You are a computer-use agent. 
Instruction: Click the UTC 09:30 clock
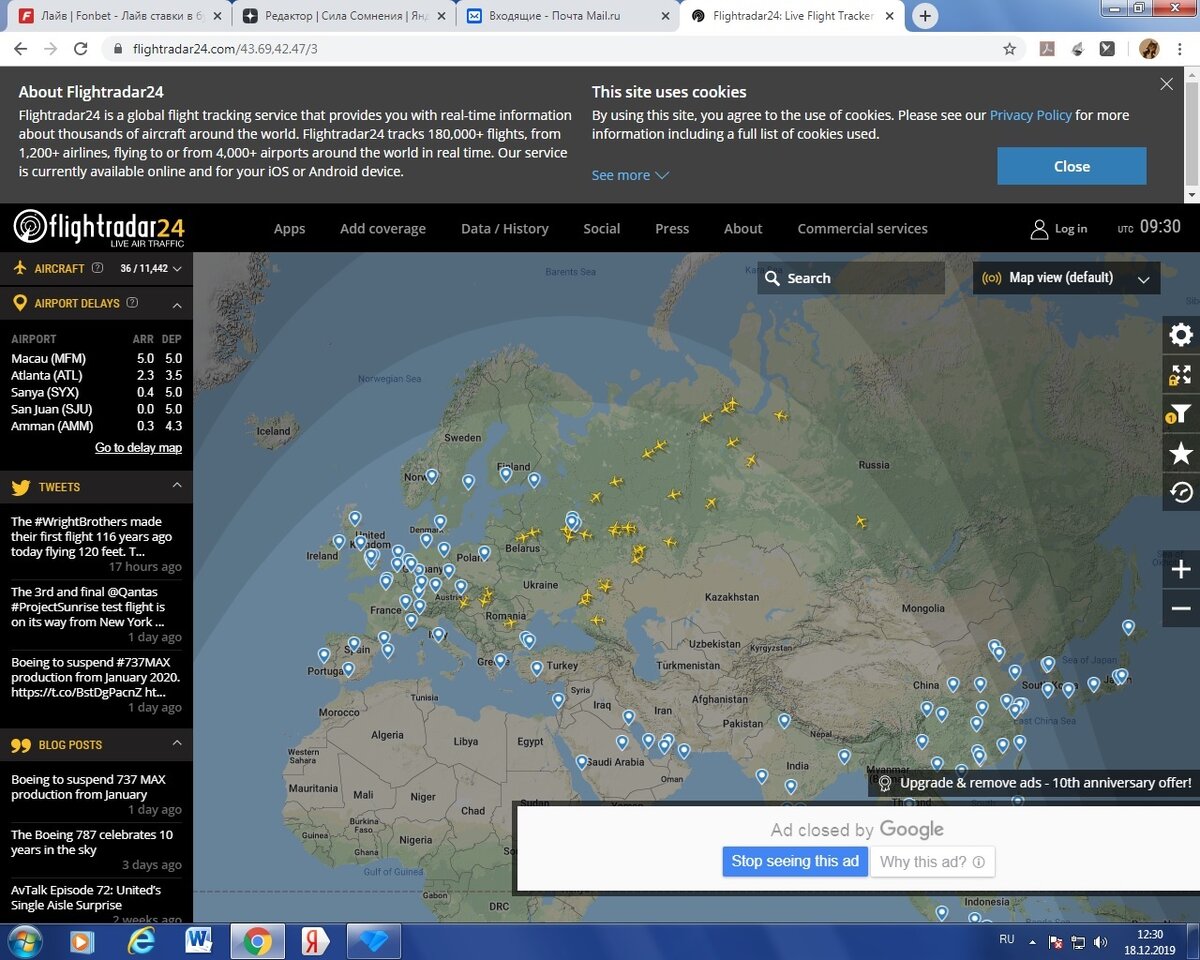click(x=1149, y=227)
